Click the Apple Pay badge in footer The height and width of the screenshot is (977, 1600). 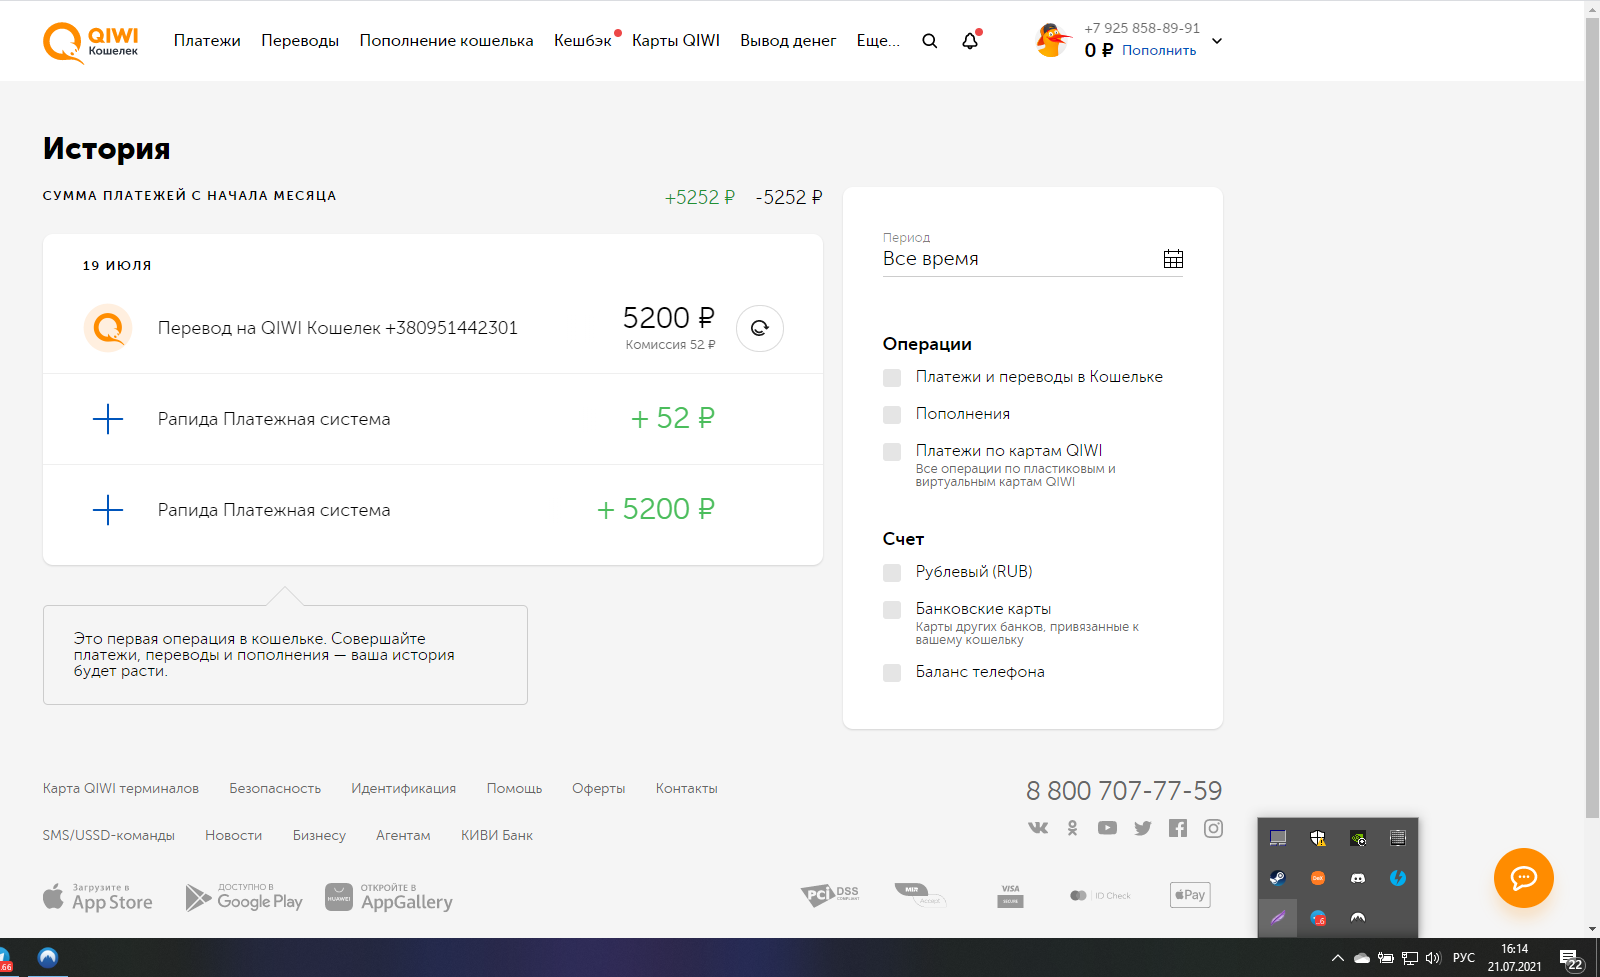[1190, 895]
